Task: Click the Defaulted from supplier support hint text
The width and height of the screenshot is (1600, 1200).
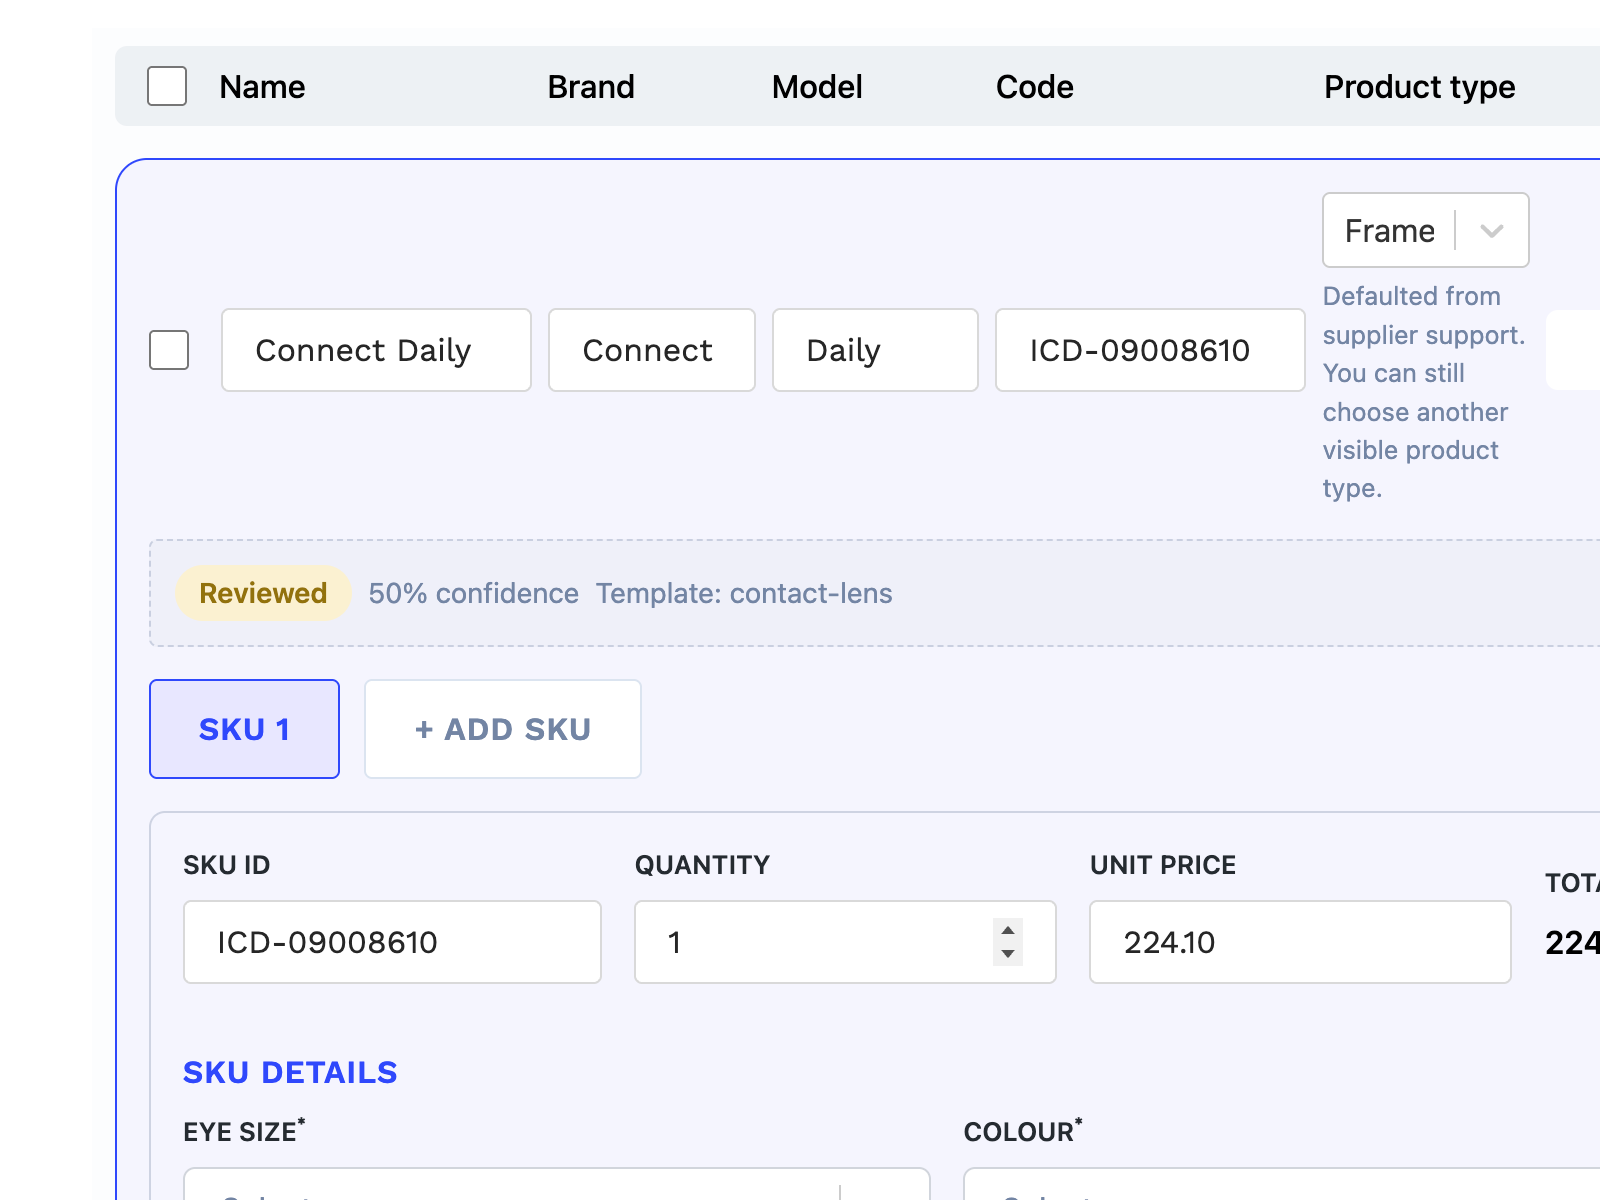Action: (x=1424, y=392)
